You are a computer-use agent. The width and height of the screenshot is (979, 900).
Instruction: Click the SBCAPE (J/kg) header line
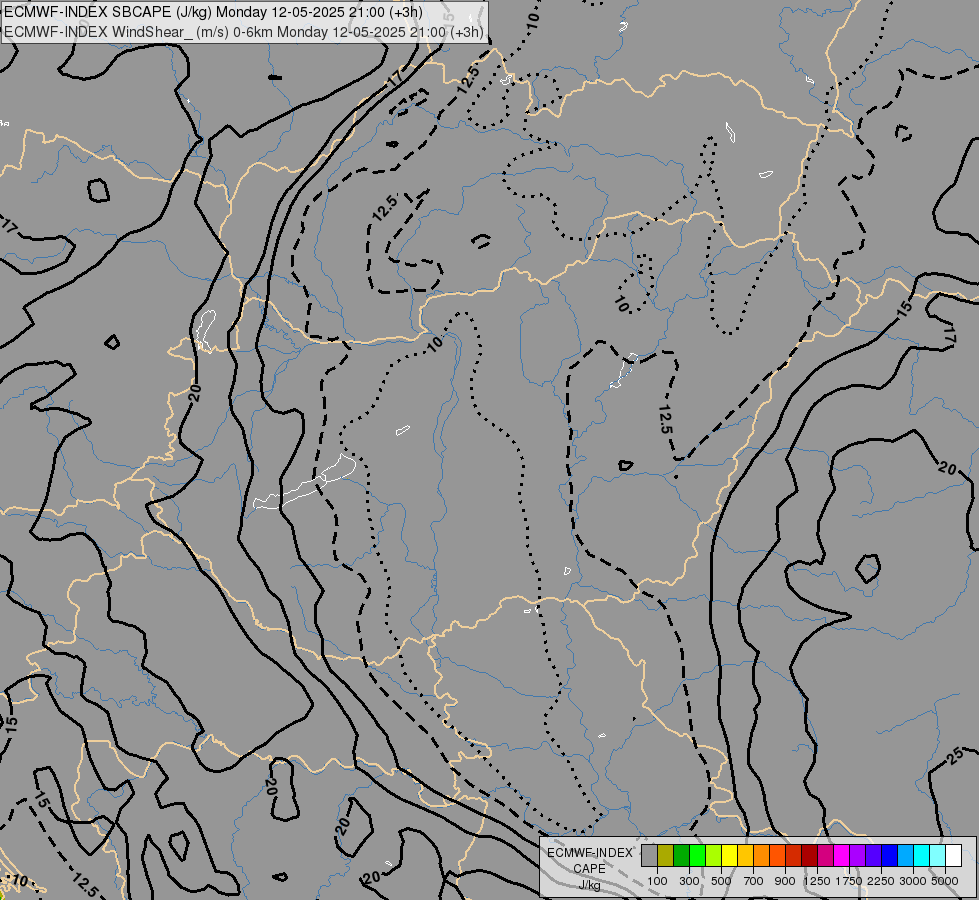coord(214,12)
